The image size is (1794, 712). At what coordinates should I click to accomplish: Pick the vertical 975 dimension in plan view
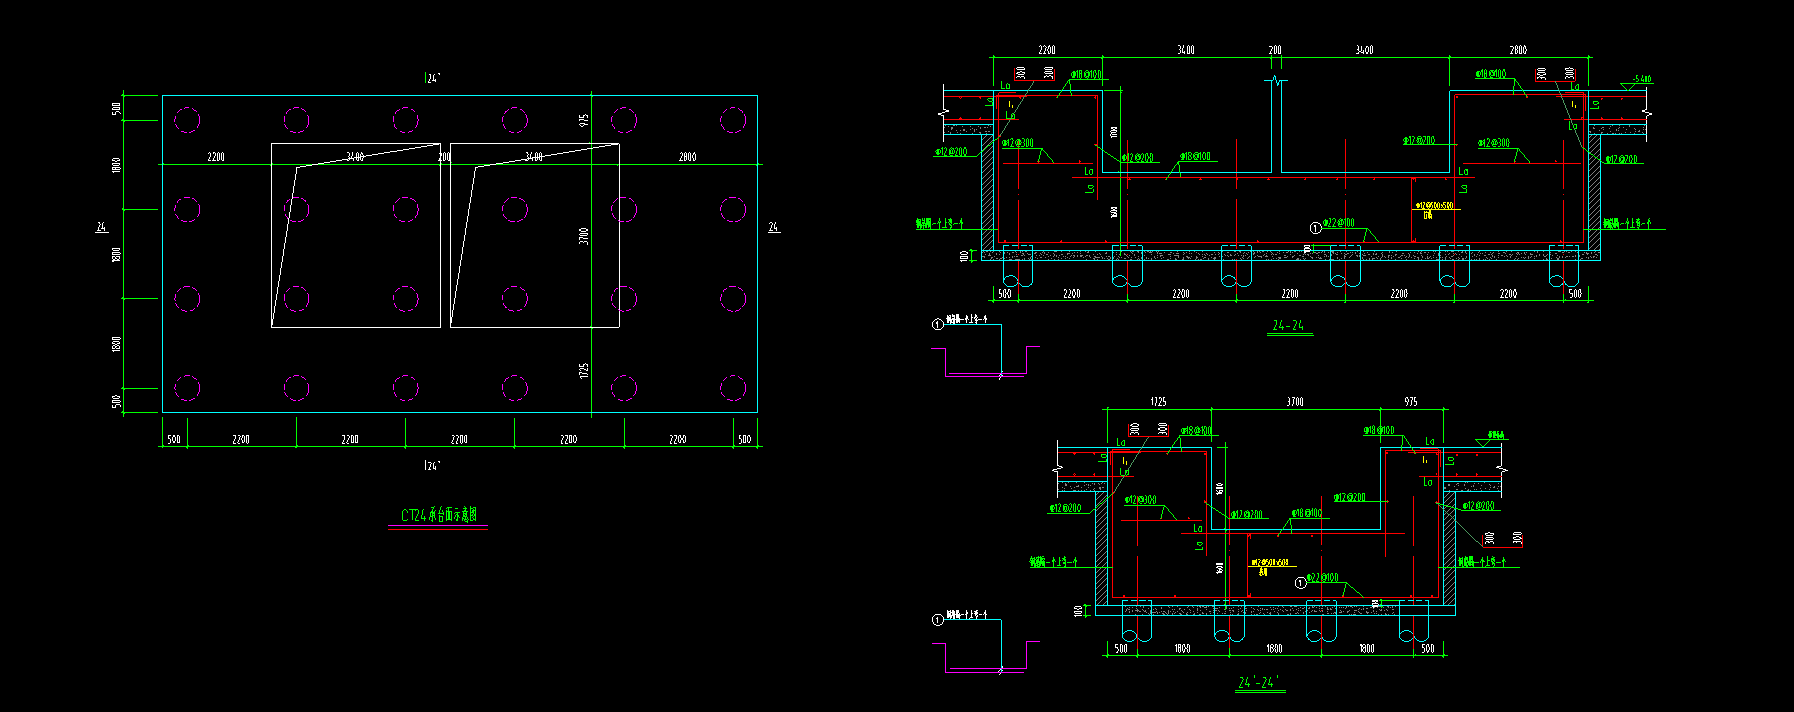(584, 120)
